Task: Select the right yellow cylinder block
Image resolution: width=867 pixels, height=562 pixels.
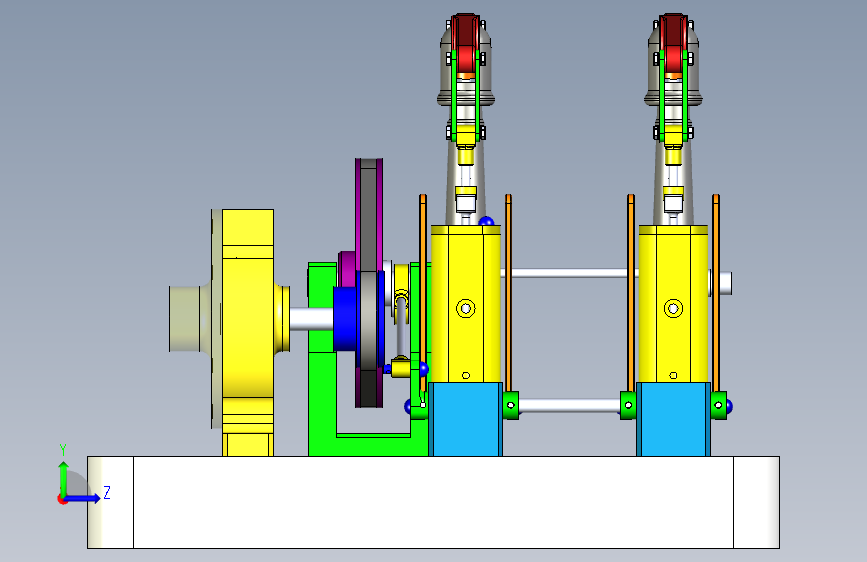Action: [x=673, y=303]
